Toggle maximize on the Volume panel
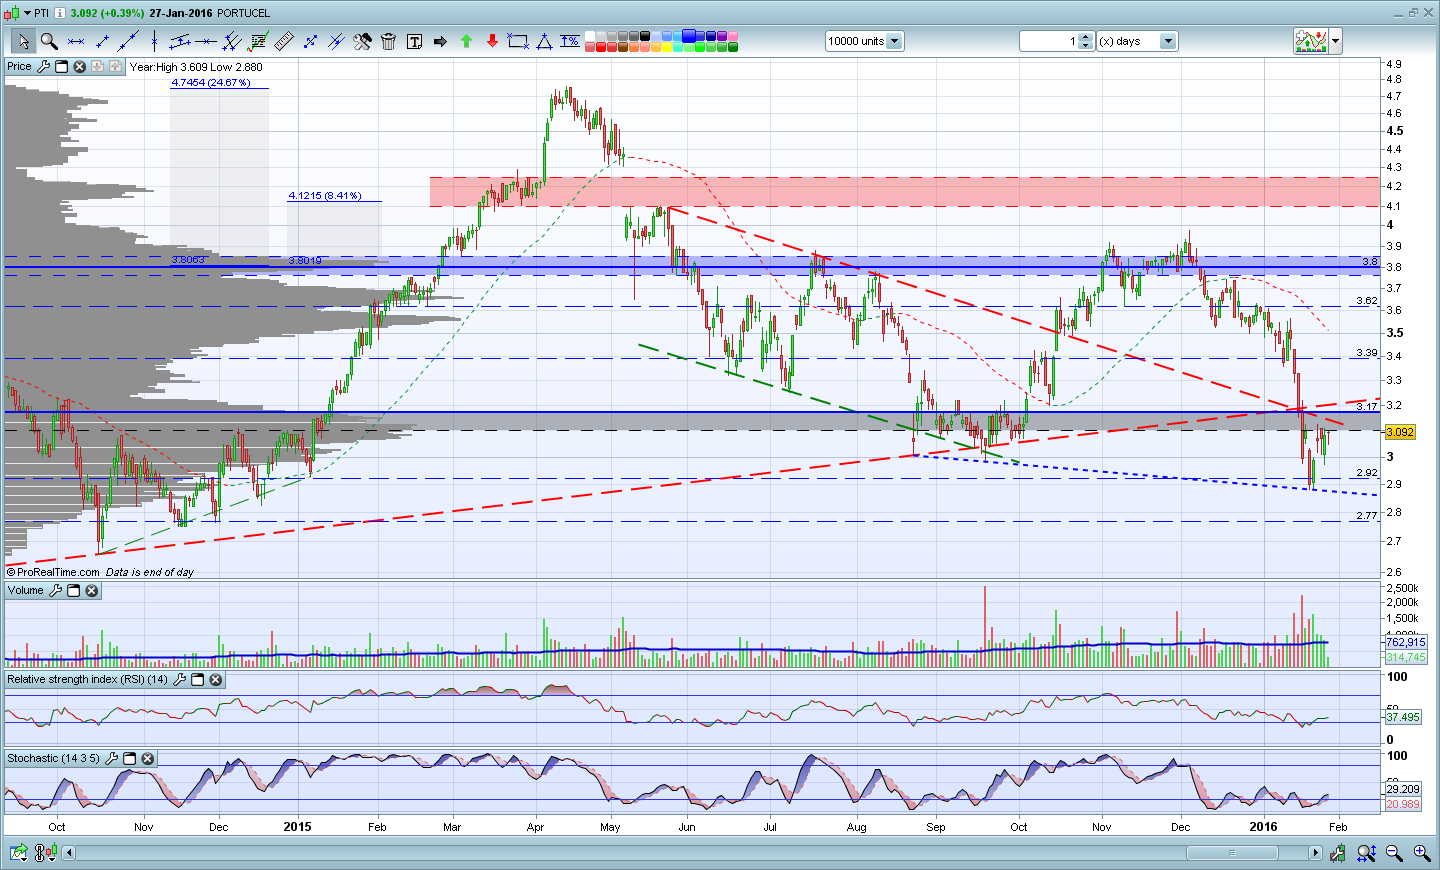The height and width of the screenshot is (870, 1440). click(x=73, y=591)
